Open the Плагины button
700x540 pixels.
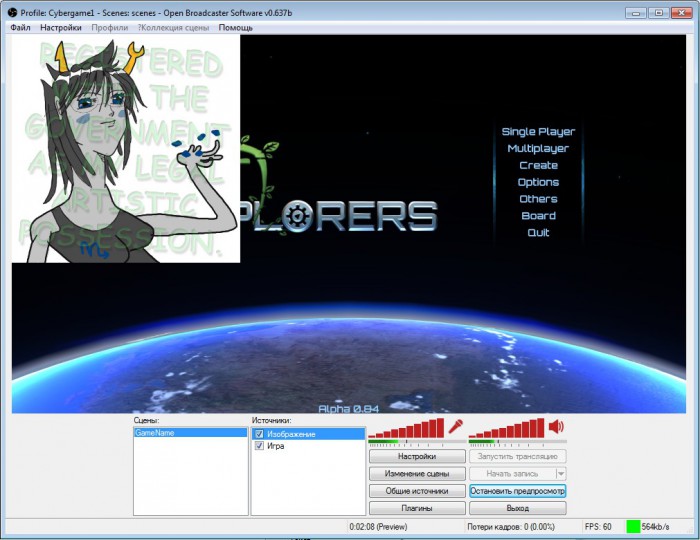[417, 508]
